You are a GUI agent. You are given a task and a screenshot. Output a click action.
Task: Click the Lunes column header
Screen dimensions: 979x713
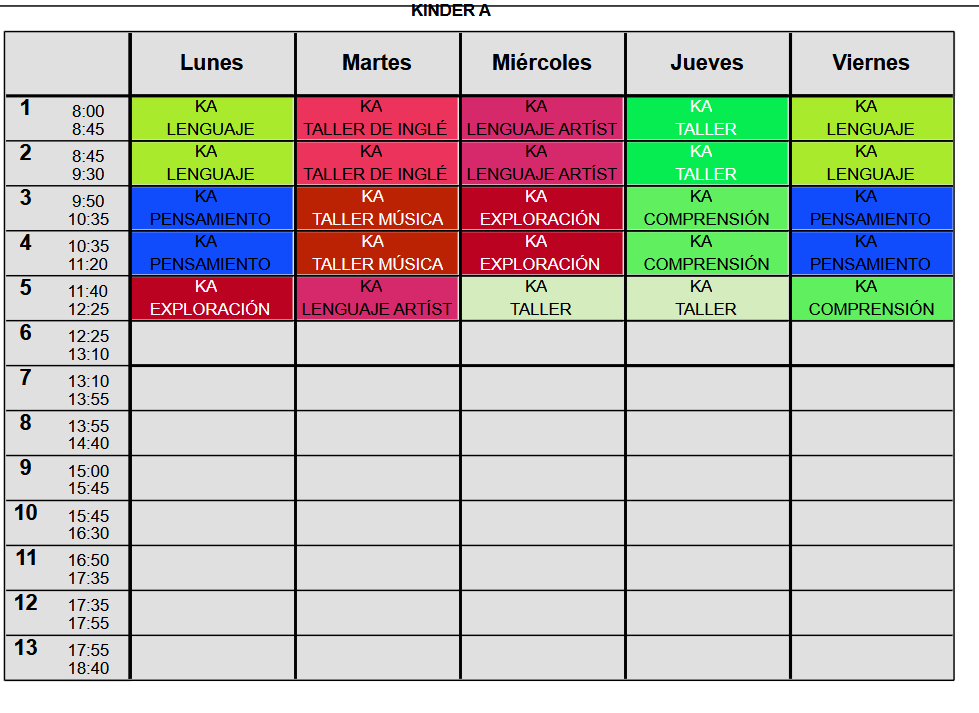tap(212, 63)
